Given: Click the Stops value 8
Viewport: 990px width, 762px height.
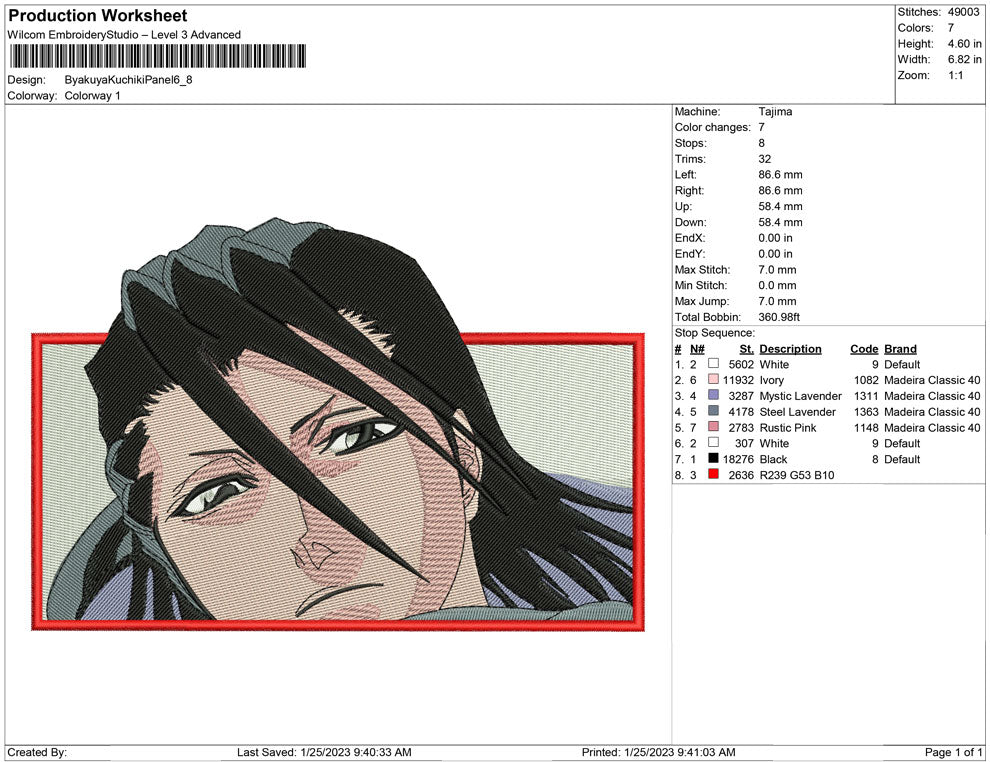Looking at the screenshot, I should pyautogui.click(x=761, y=143).
